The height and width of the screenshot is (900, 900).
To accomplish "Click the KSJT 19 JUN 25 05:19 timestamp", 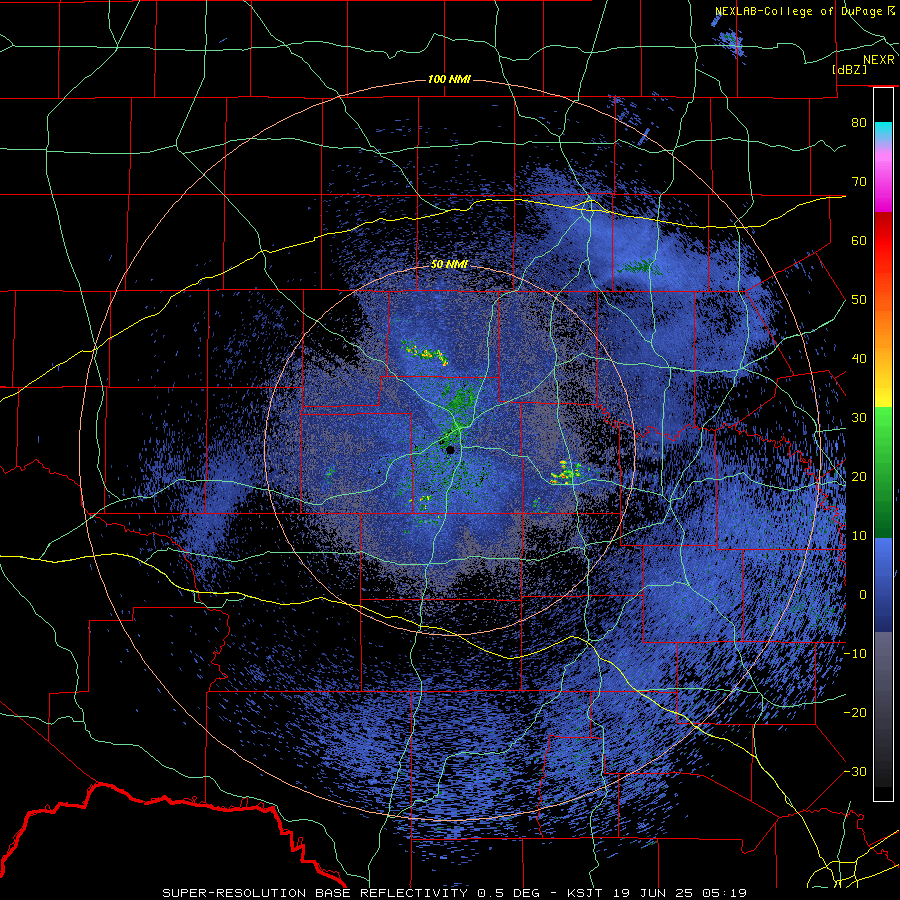I will point(656,893).
